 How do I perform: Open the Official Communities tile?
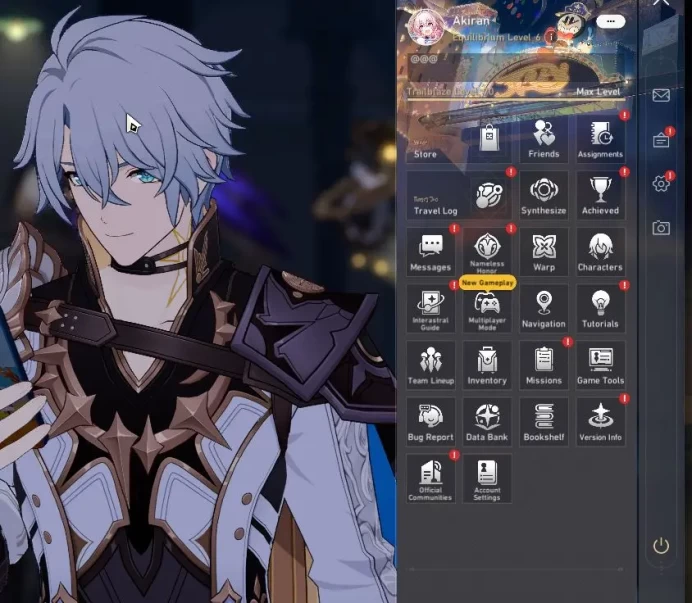[431, 479]
